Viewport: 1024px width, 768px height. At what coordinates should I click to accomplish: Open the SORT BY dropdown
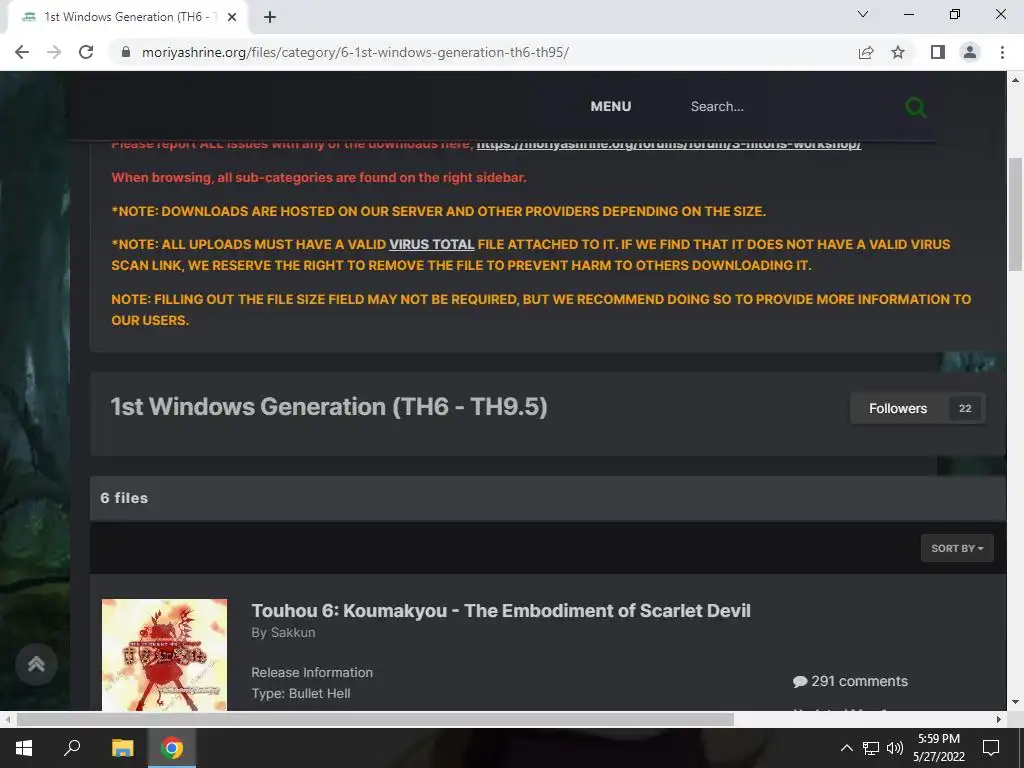coord(957,549)
